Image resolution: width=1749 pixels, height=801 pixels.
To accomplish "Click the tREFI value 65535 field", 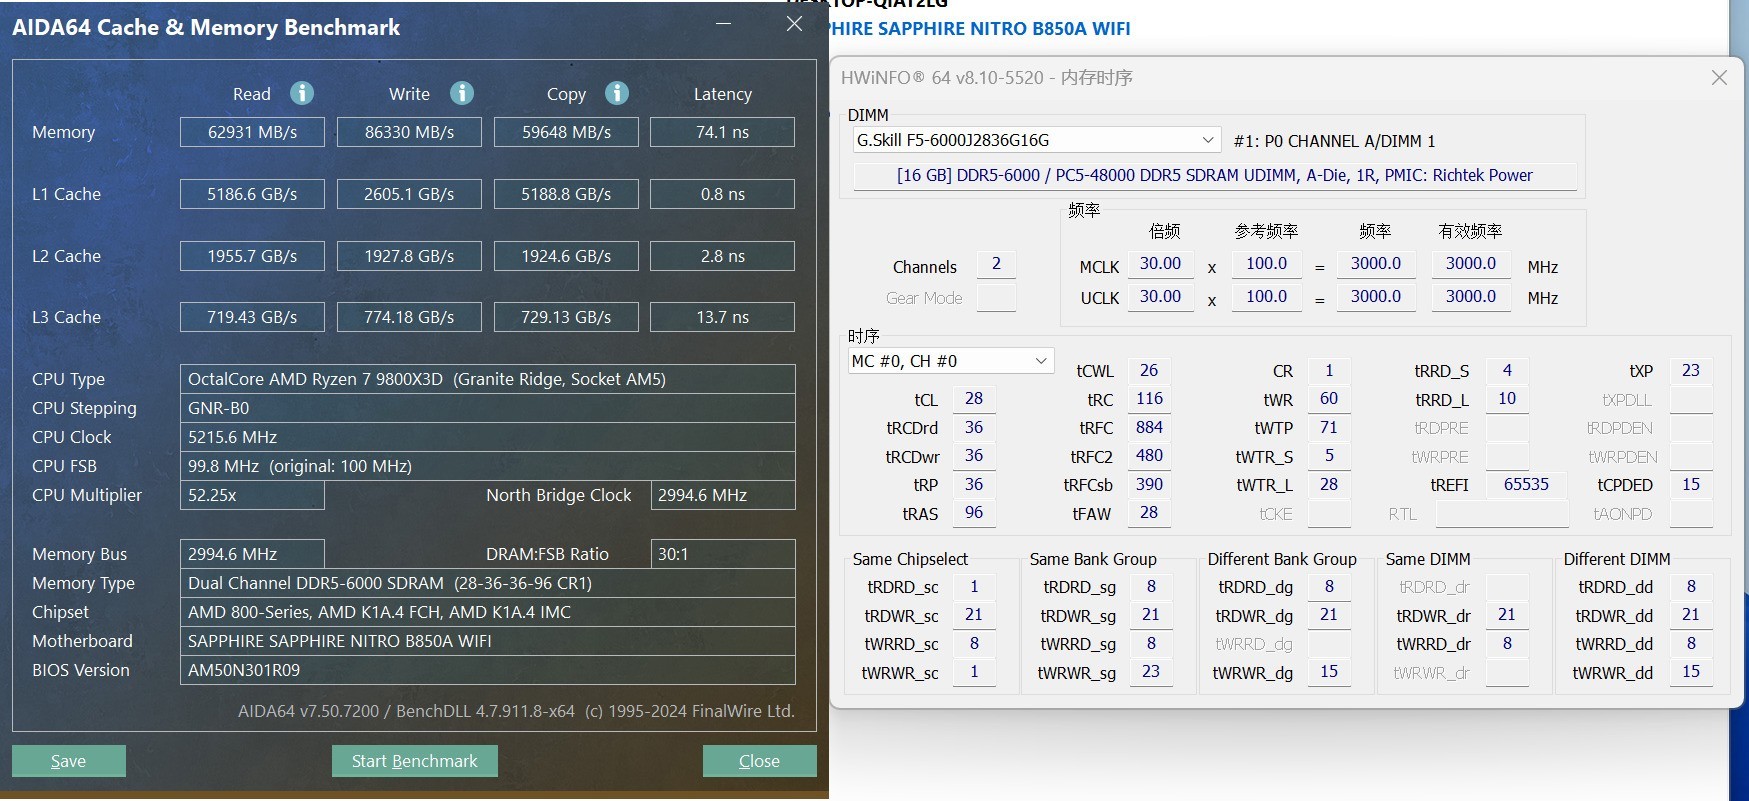I will [x=1525, y=485].
